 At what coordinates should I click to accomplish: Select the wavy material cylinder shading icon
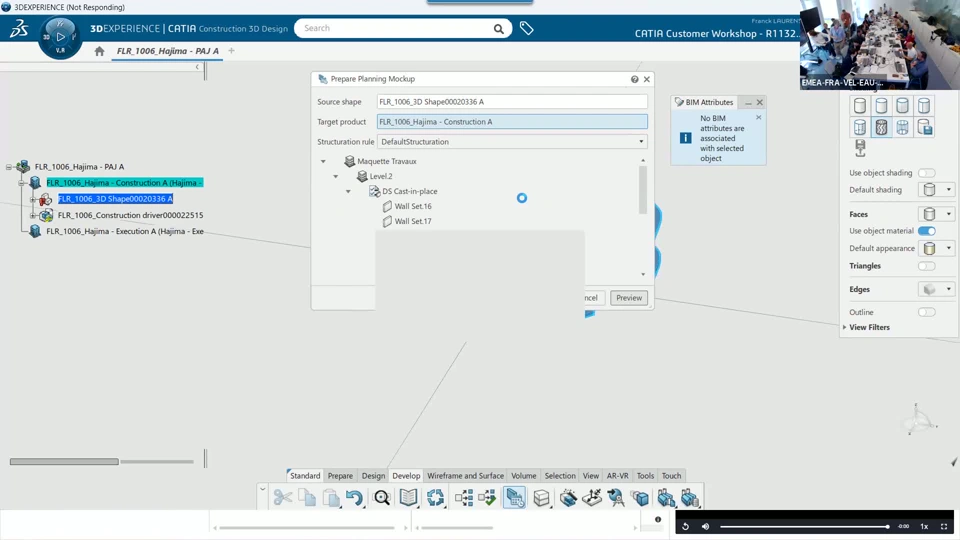(x=881, y=127)
